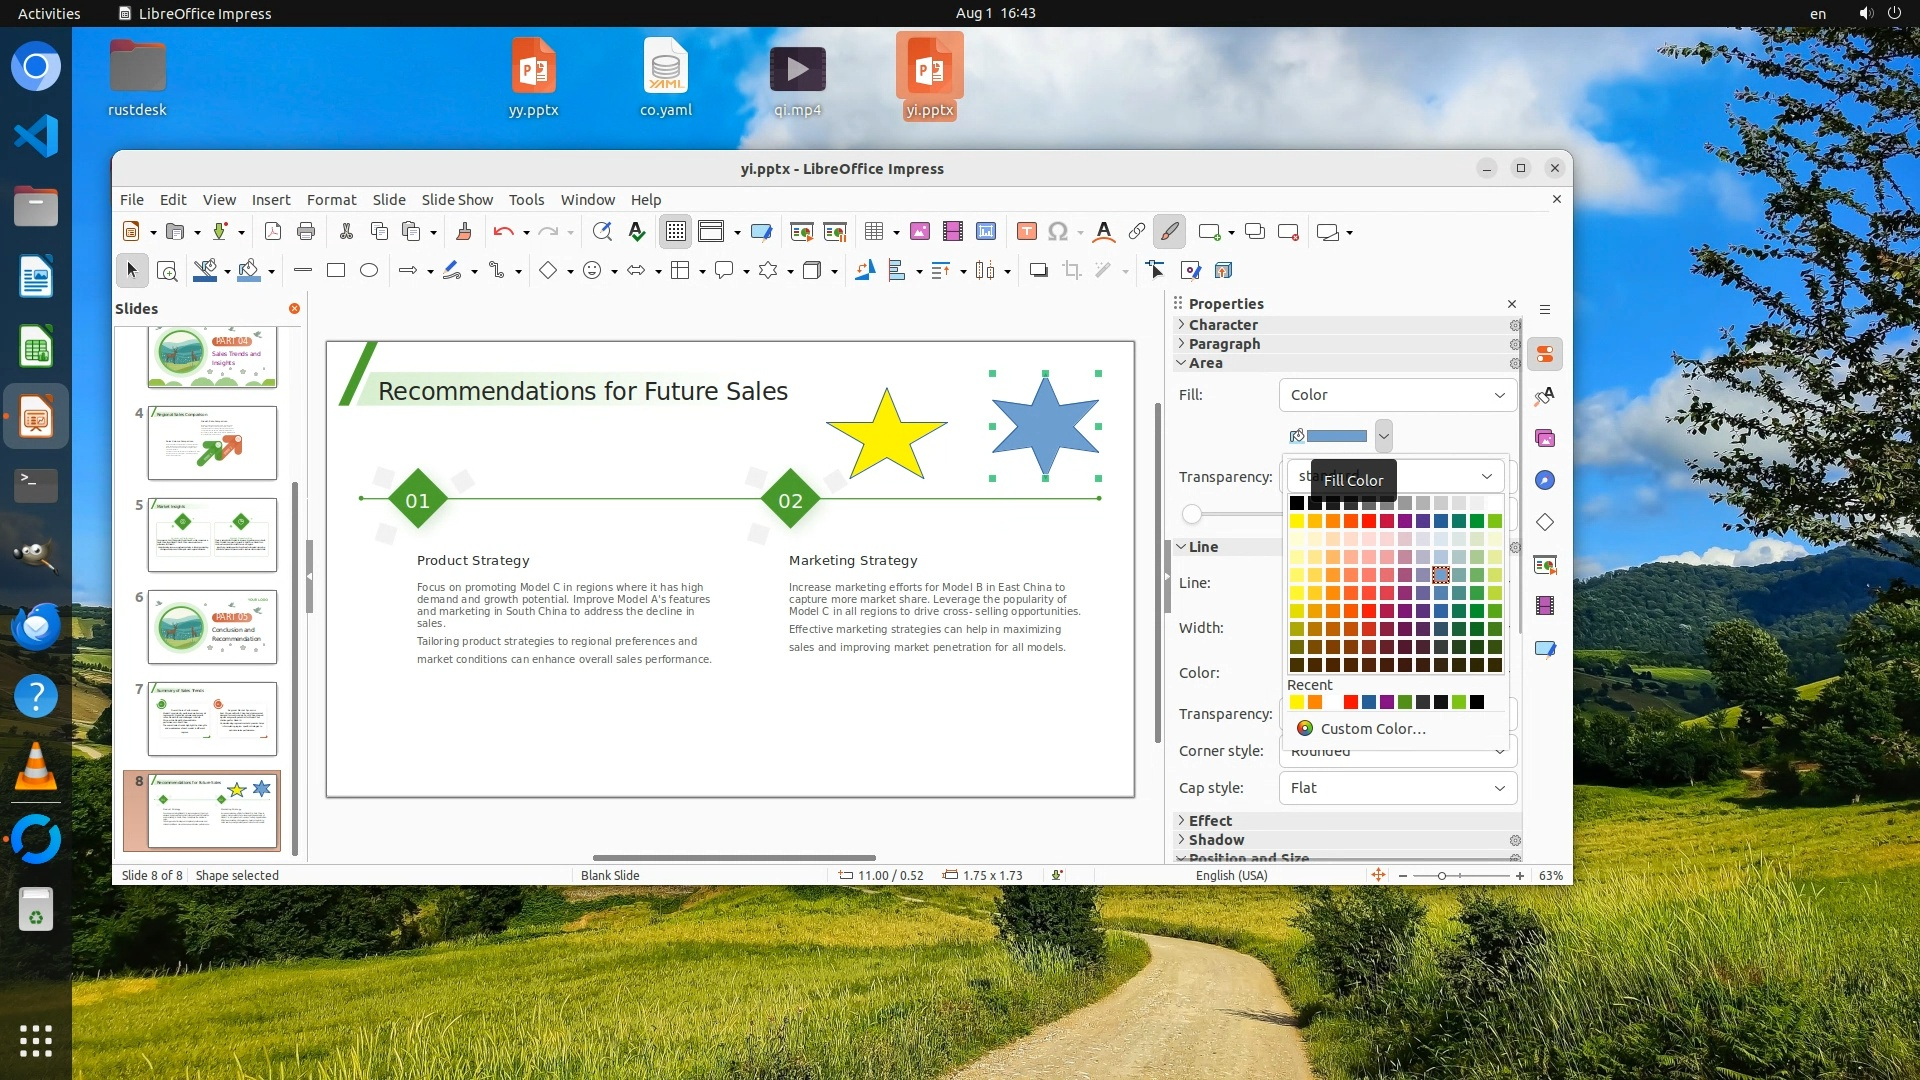Close the Slides panel
Image resolution: width=1920 pixels, height=1080 pixels.
[294, 308]
